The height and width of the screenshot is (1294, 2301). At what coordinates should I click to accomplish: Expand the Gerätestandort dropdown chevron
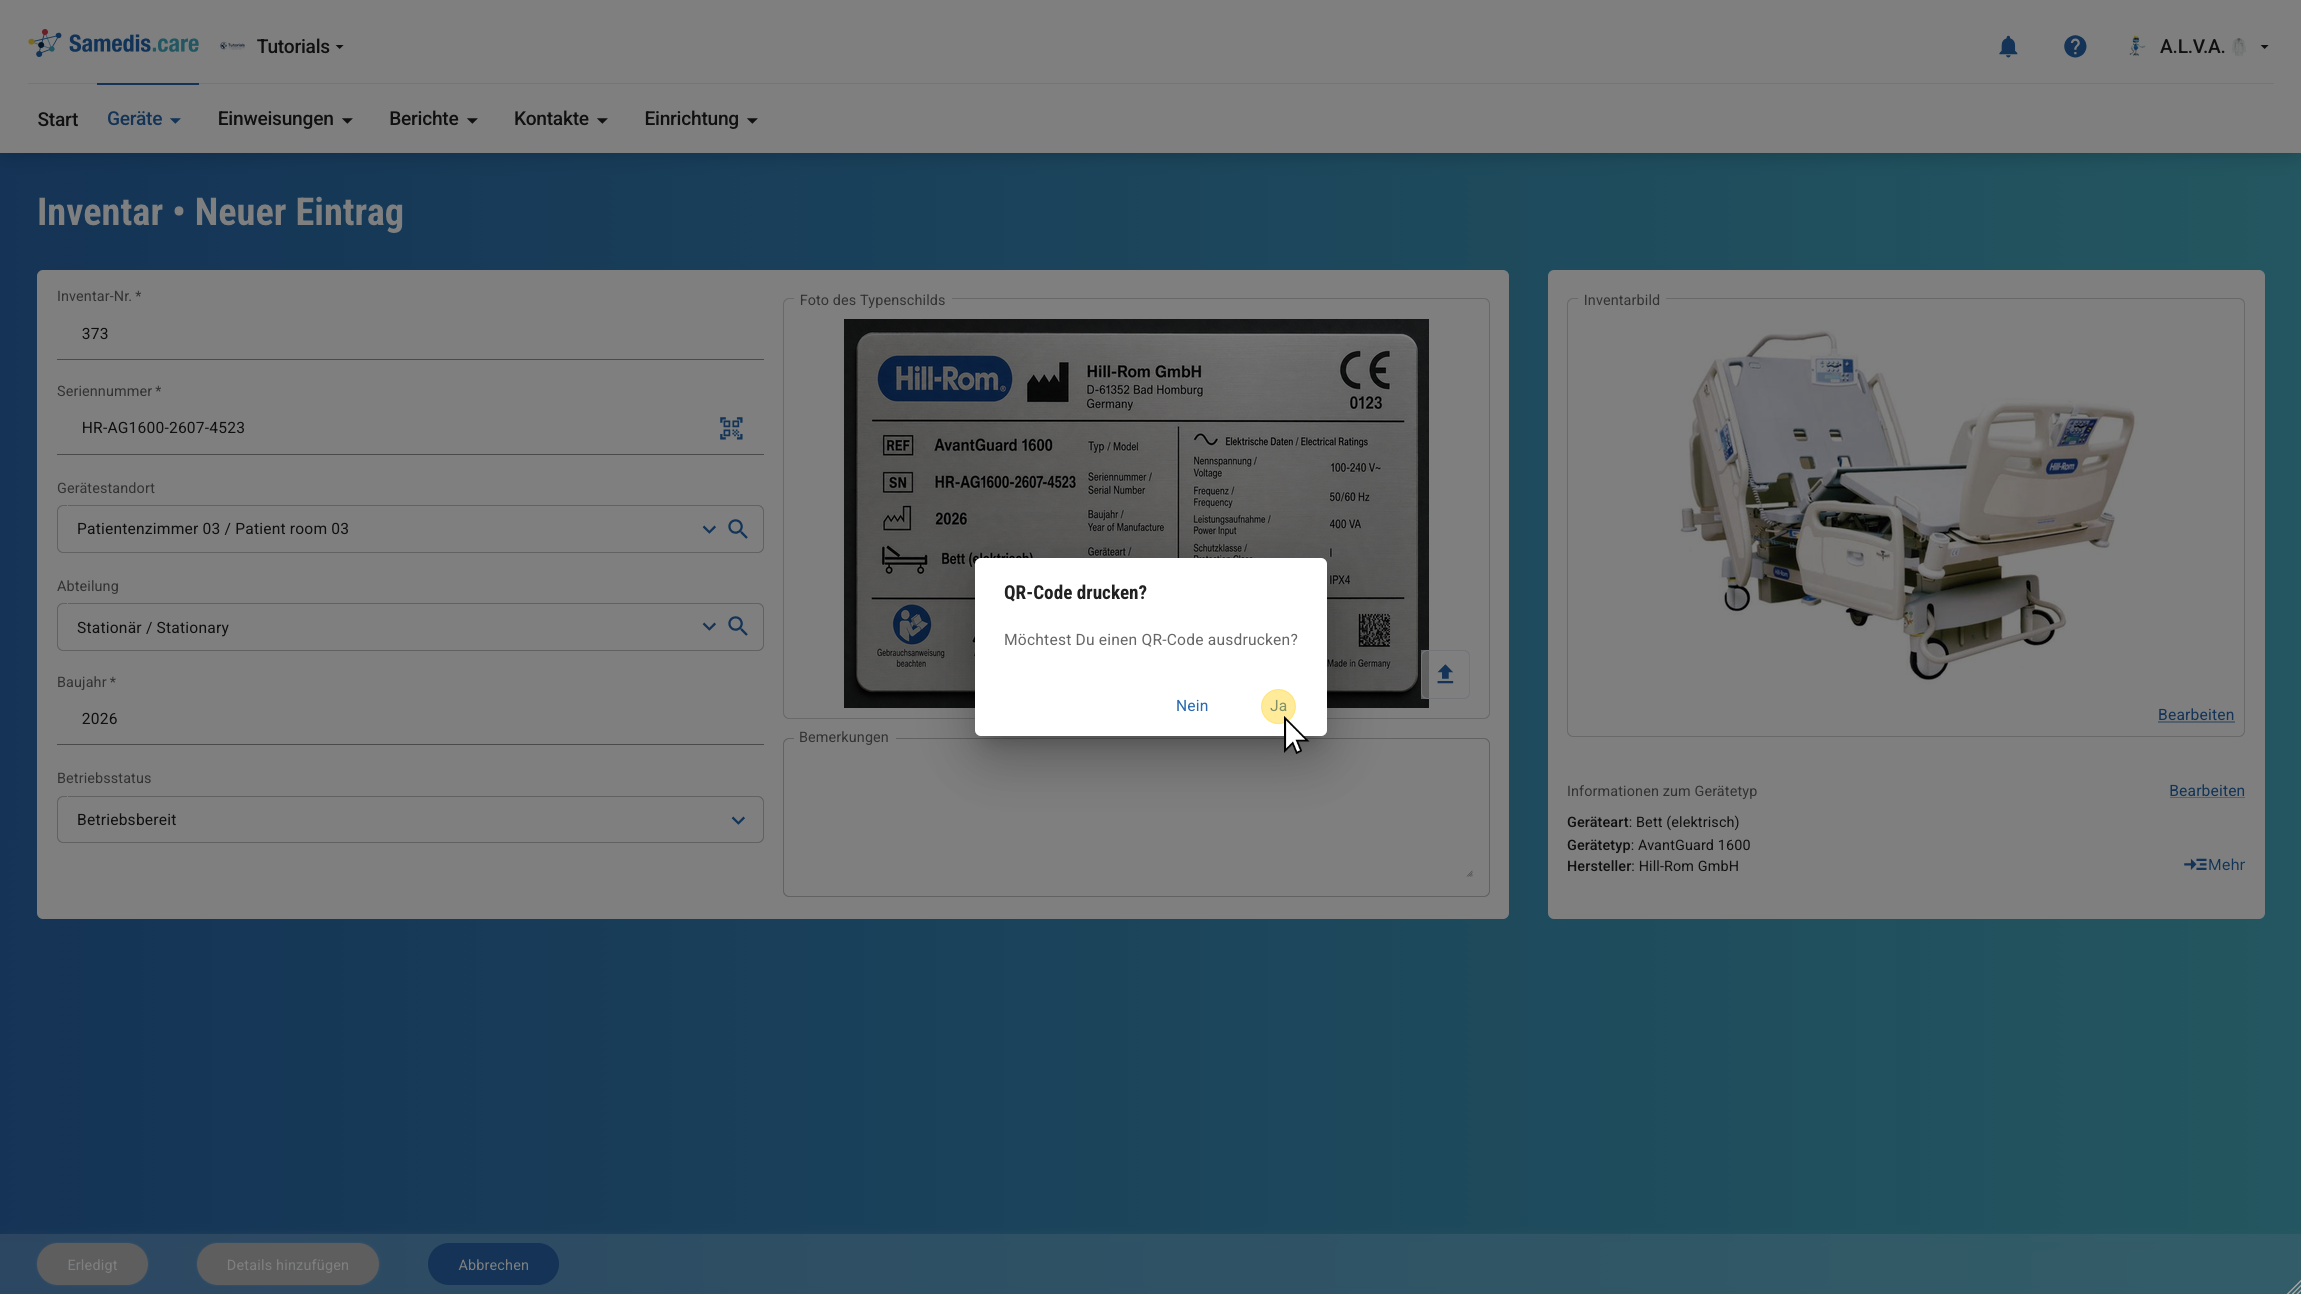[709, 529]
